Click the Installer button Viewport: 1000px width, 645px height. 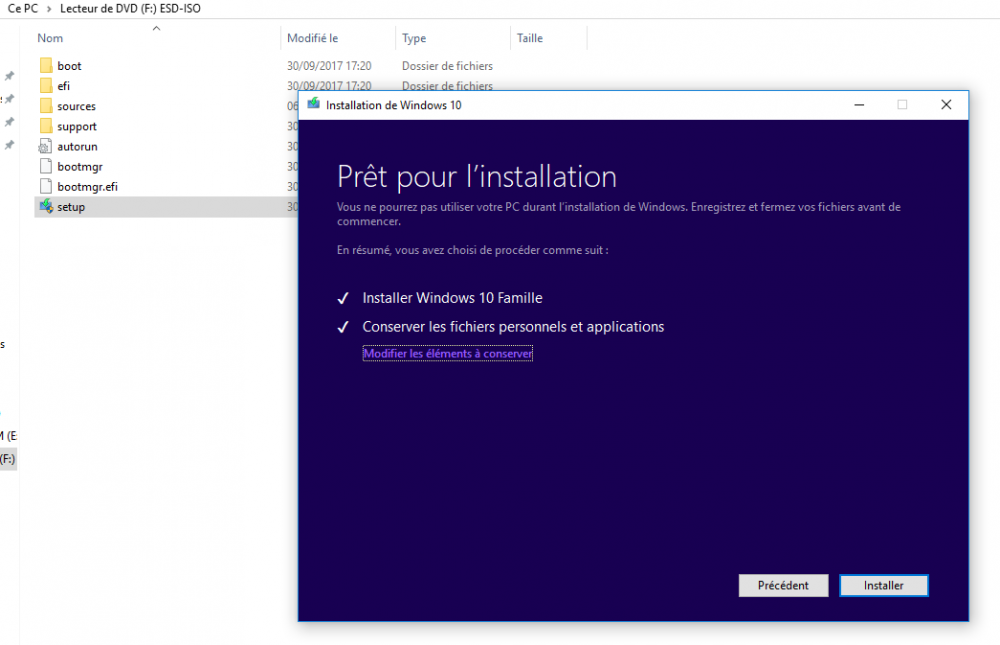pyautogui.click(x=883, y=585)
